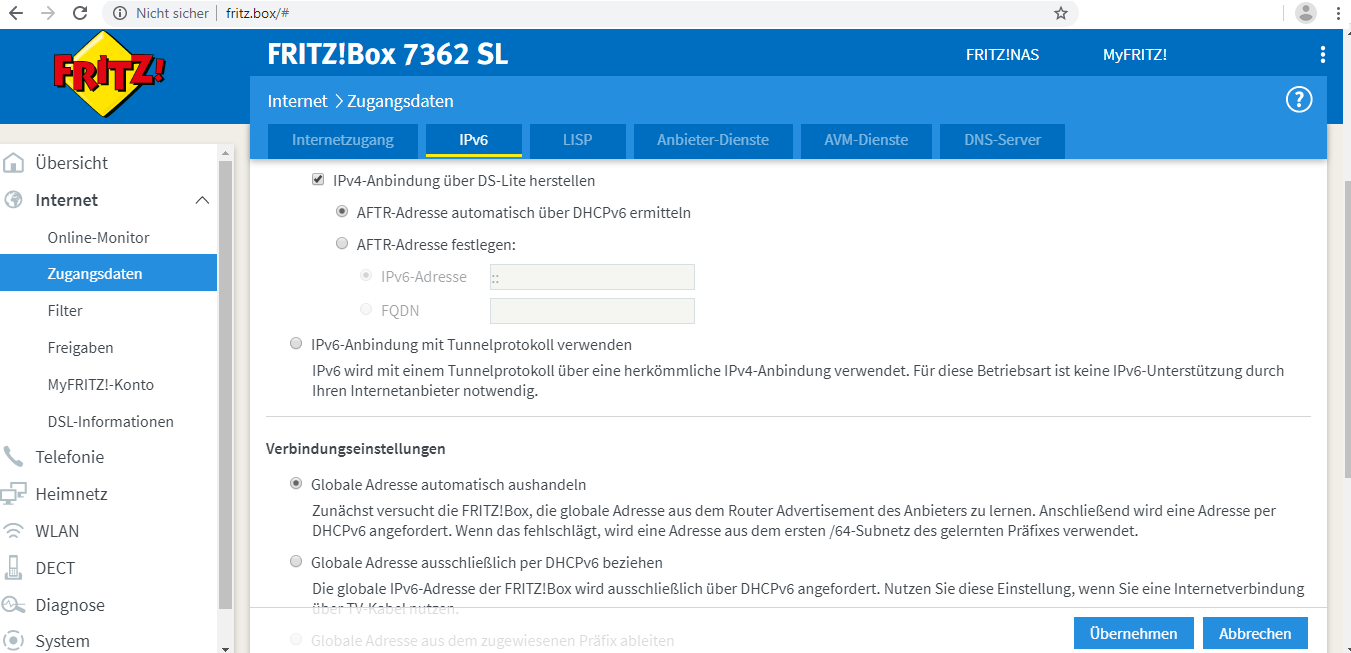The height and width of the screenshot is (653, 1351).
Task: Click the sidebar vertical scrollbar
Action: pyautogui.click(x=225, y=385)
